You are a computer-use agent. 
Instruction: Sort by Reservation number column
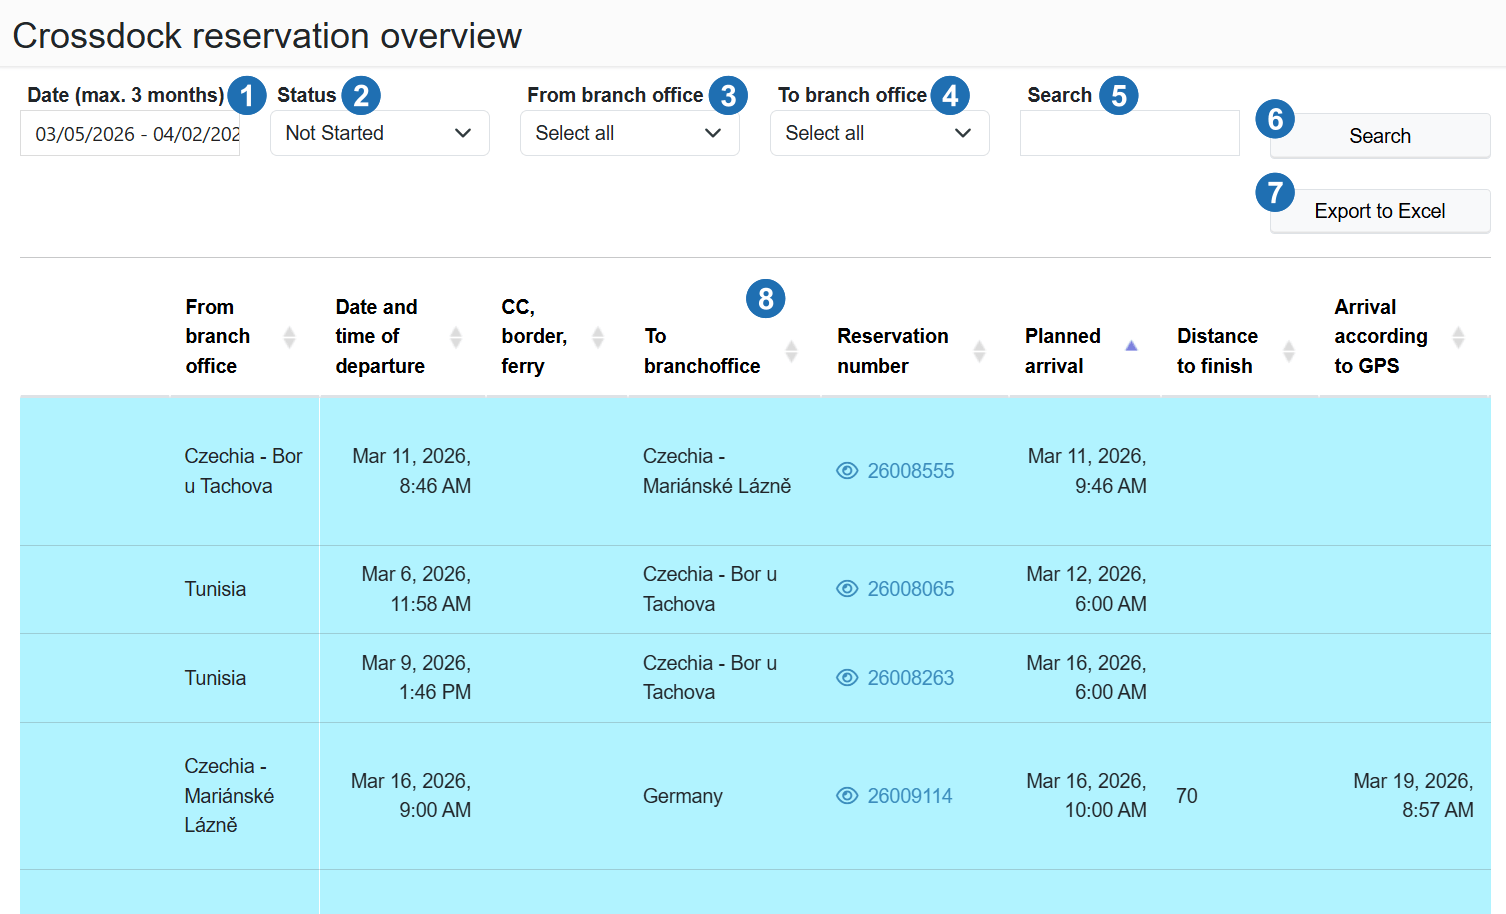(979, 351)
